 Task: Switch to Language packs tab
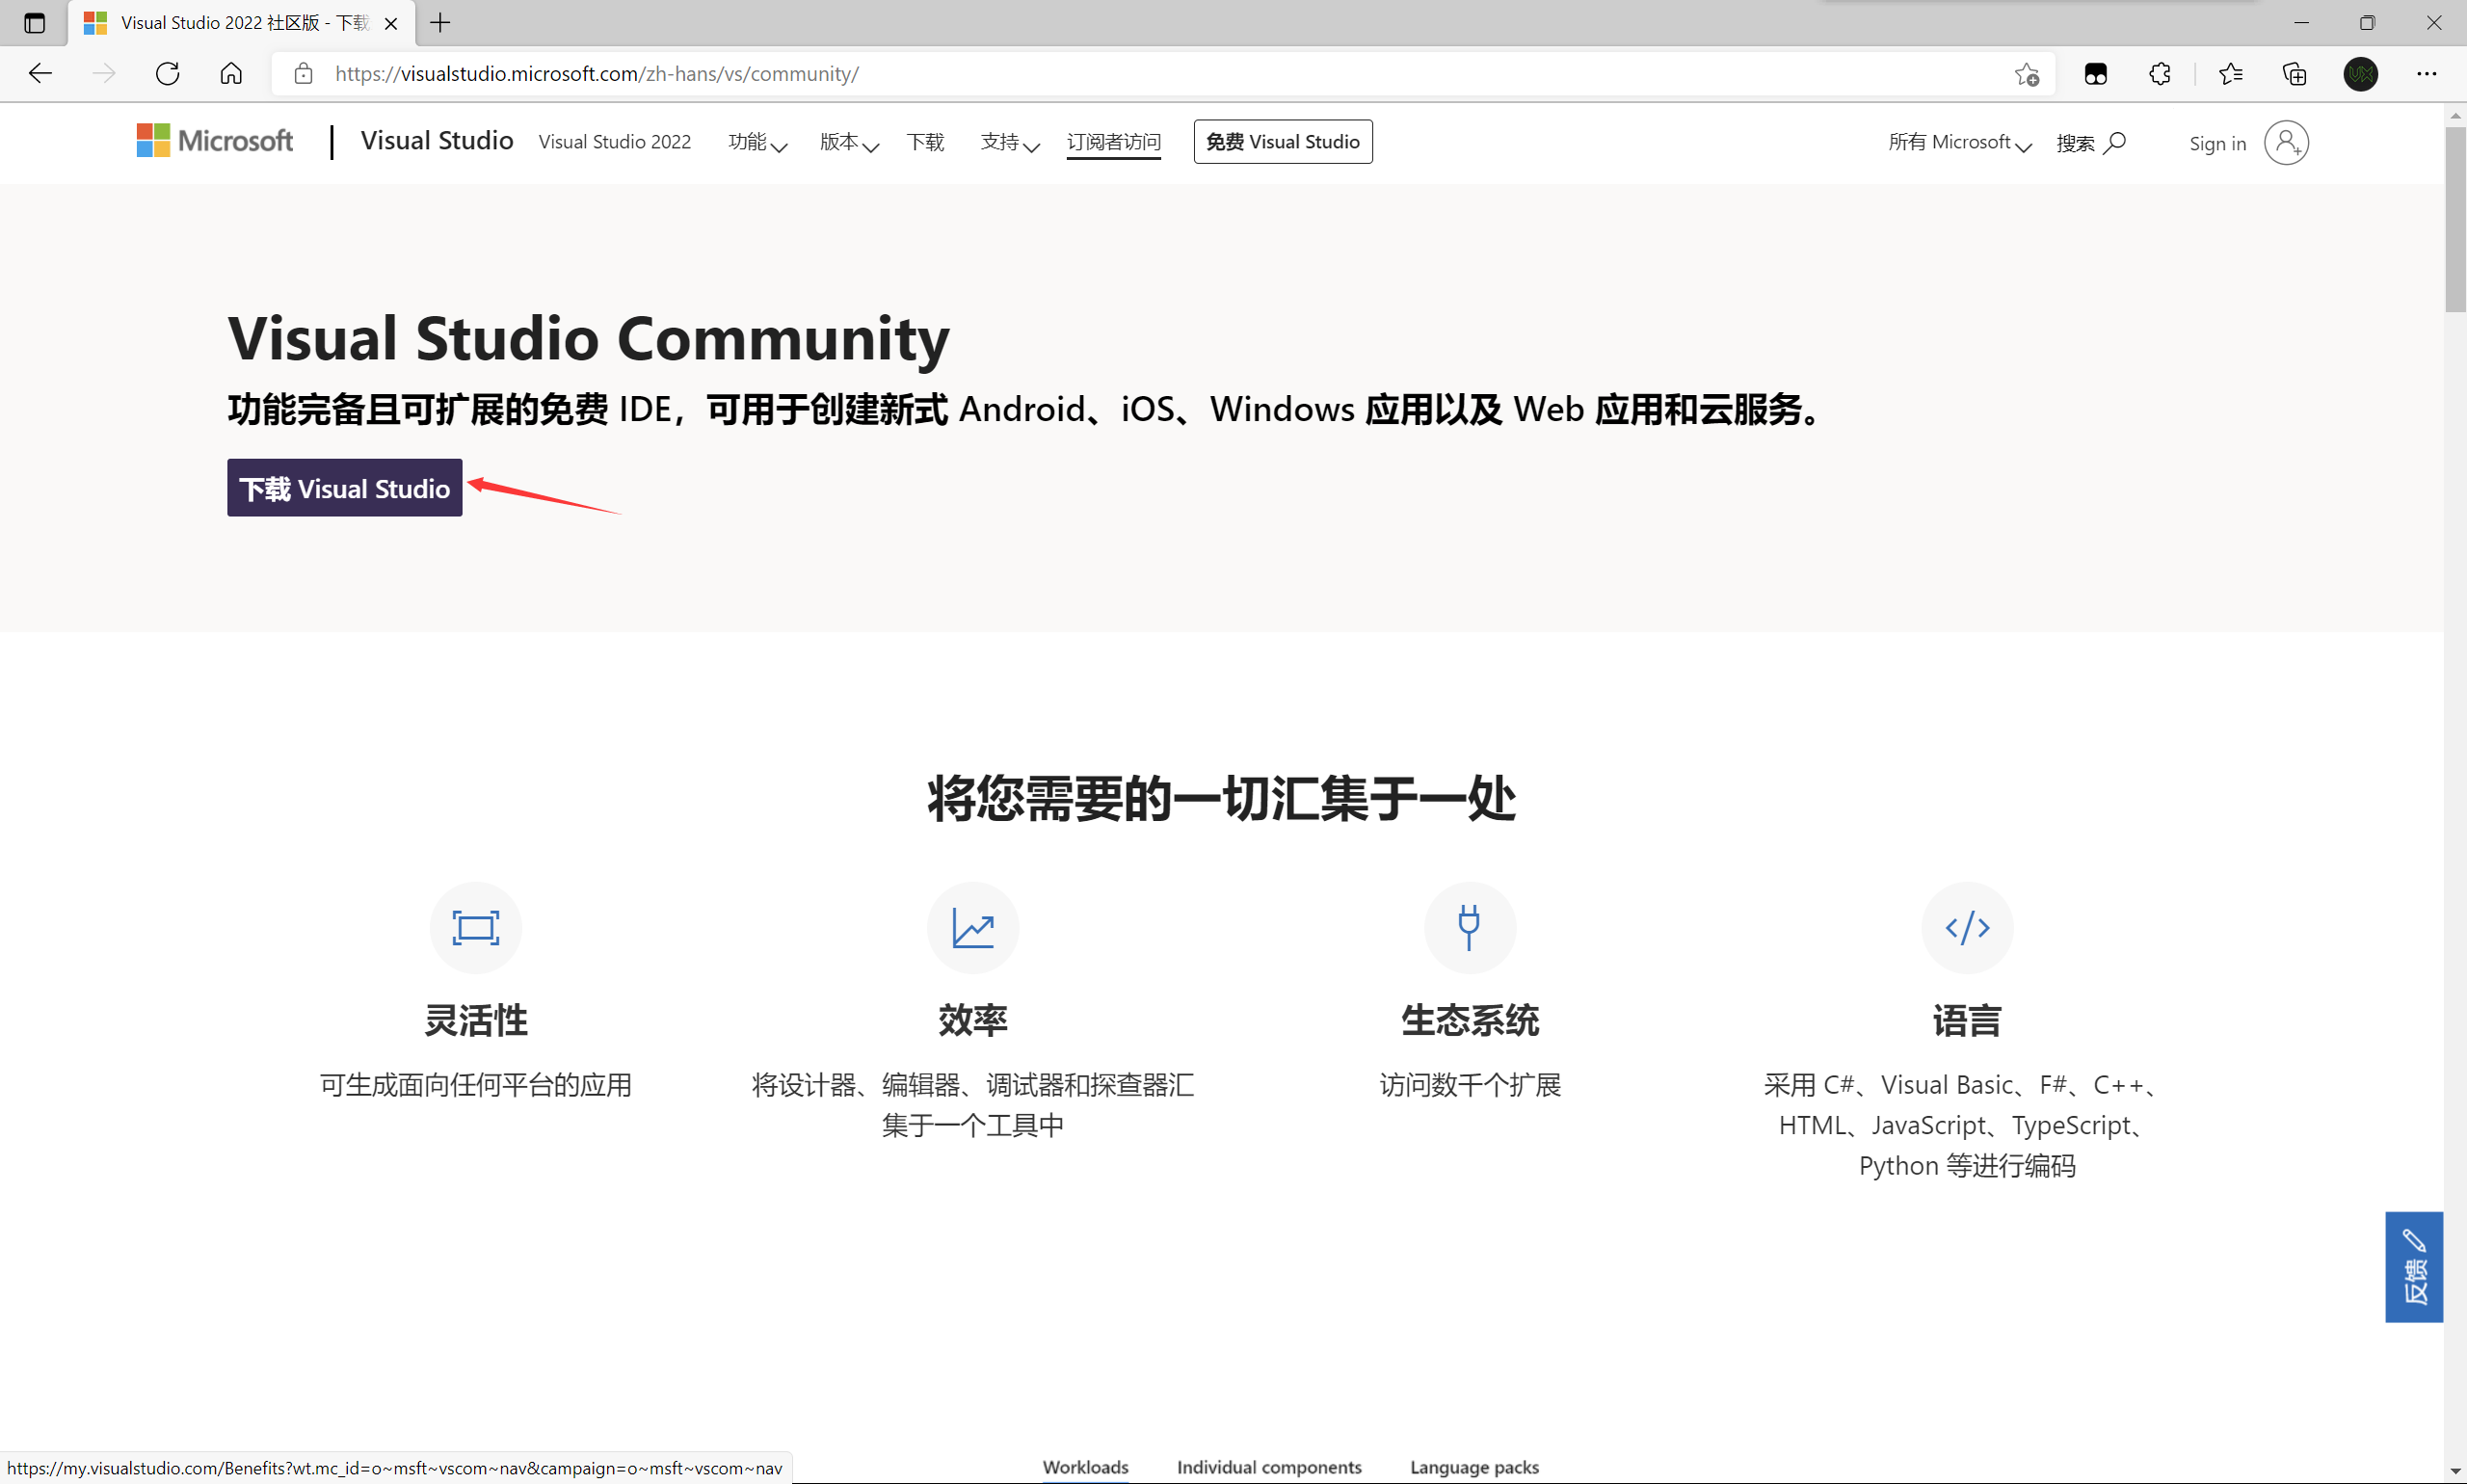point(1475,1467)
